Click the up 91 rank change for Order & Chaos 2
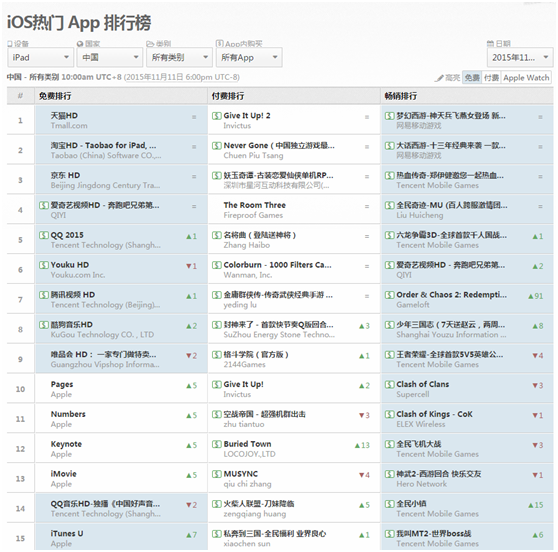Screen dimensions: 558x552 536,296
